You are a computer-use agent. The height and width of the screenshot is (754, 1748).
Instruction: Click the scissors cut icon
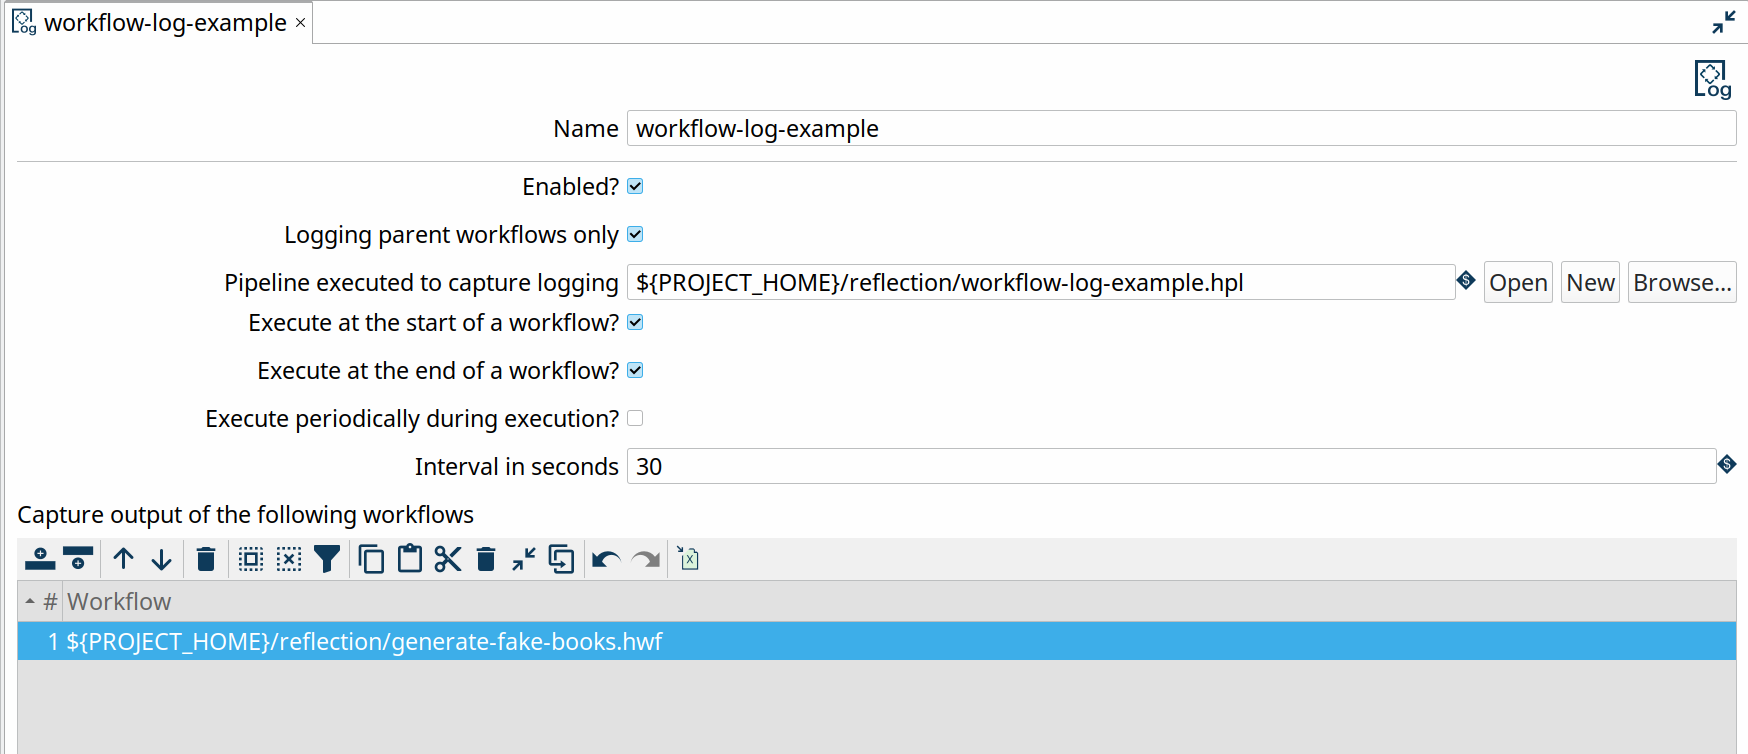[448, 558]
